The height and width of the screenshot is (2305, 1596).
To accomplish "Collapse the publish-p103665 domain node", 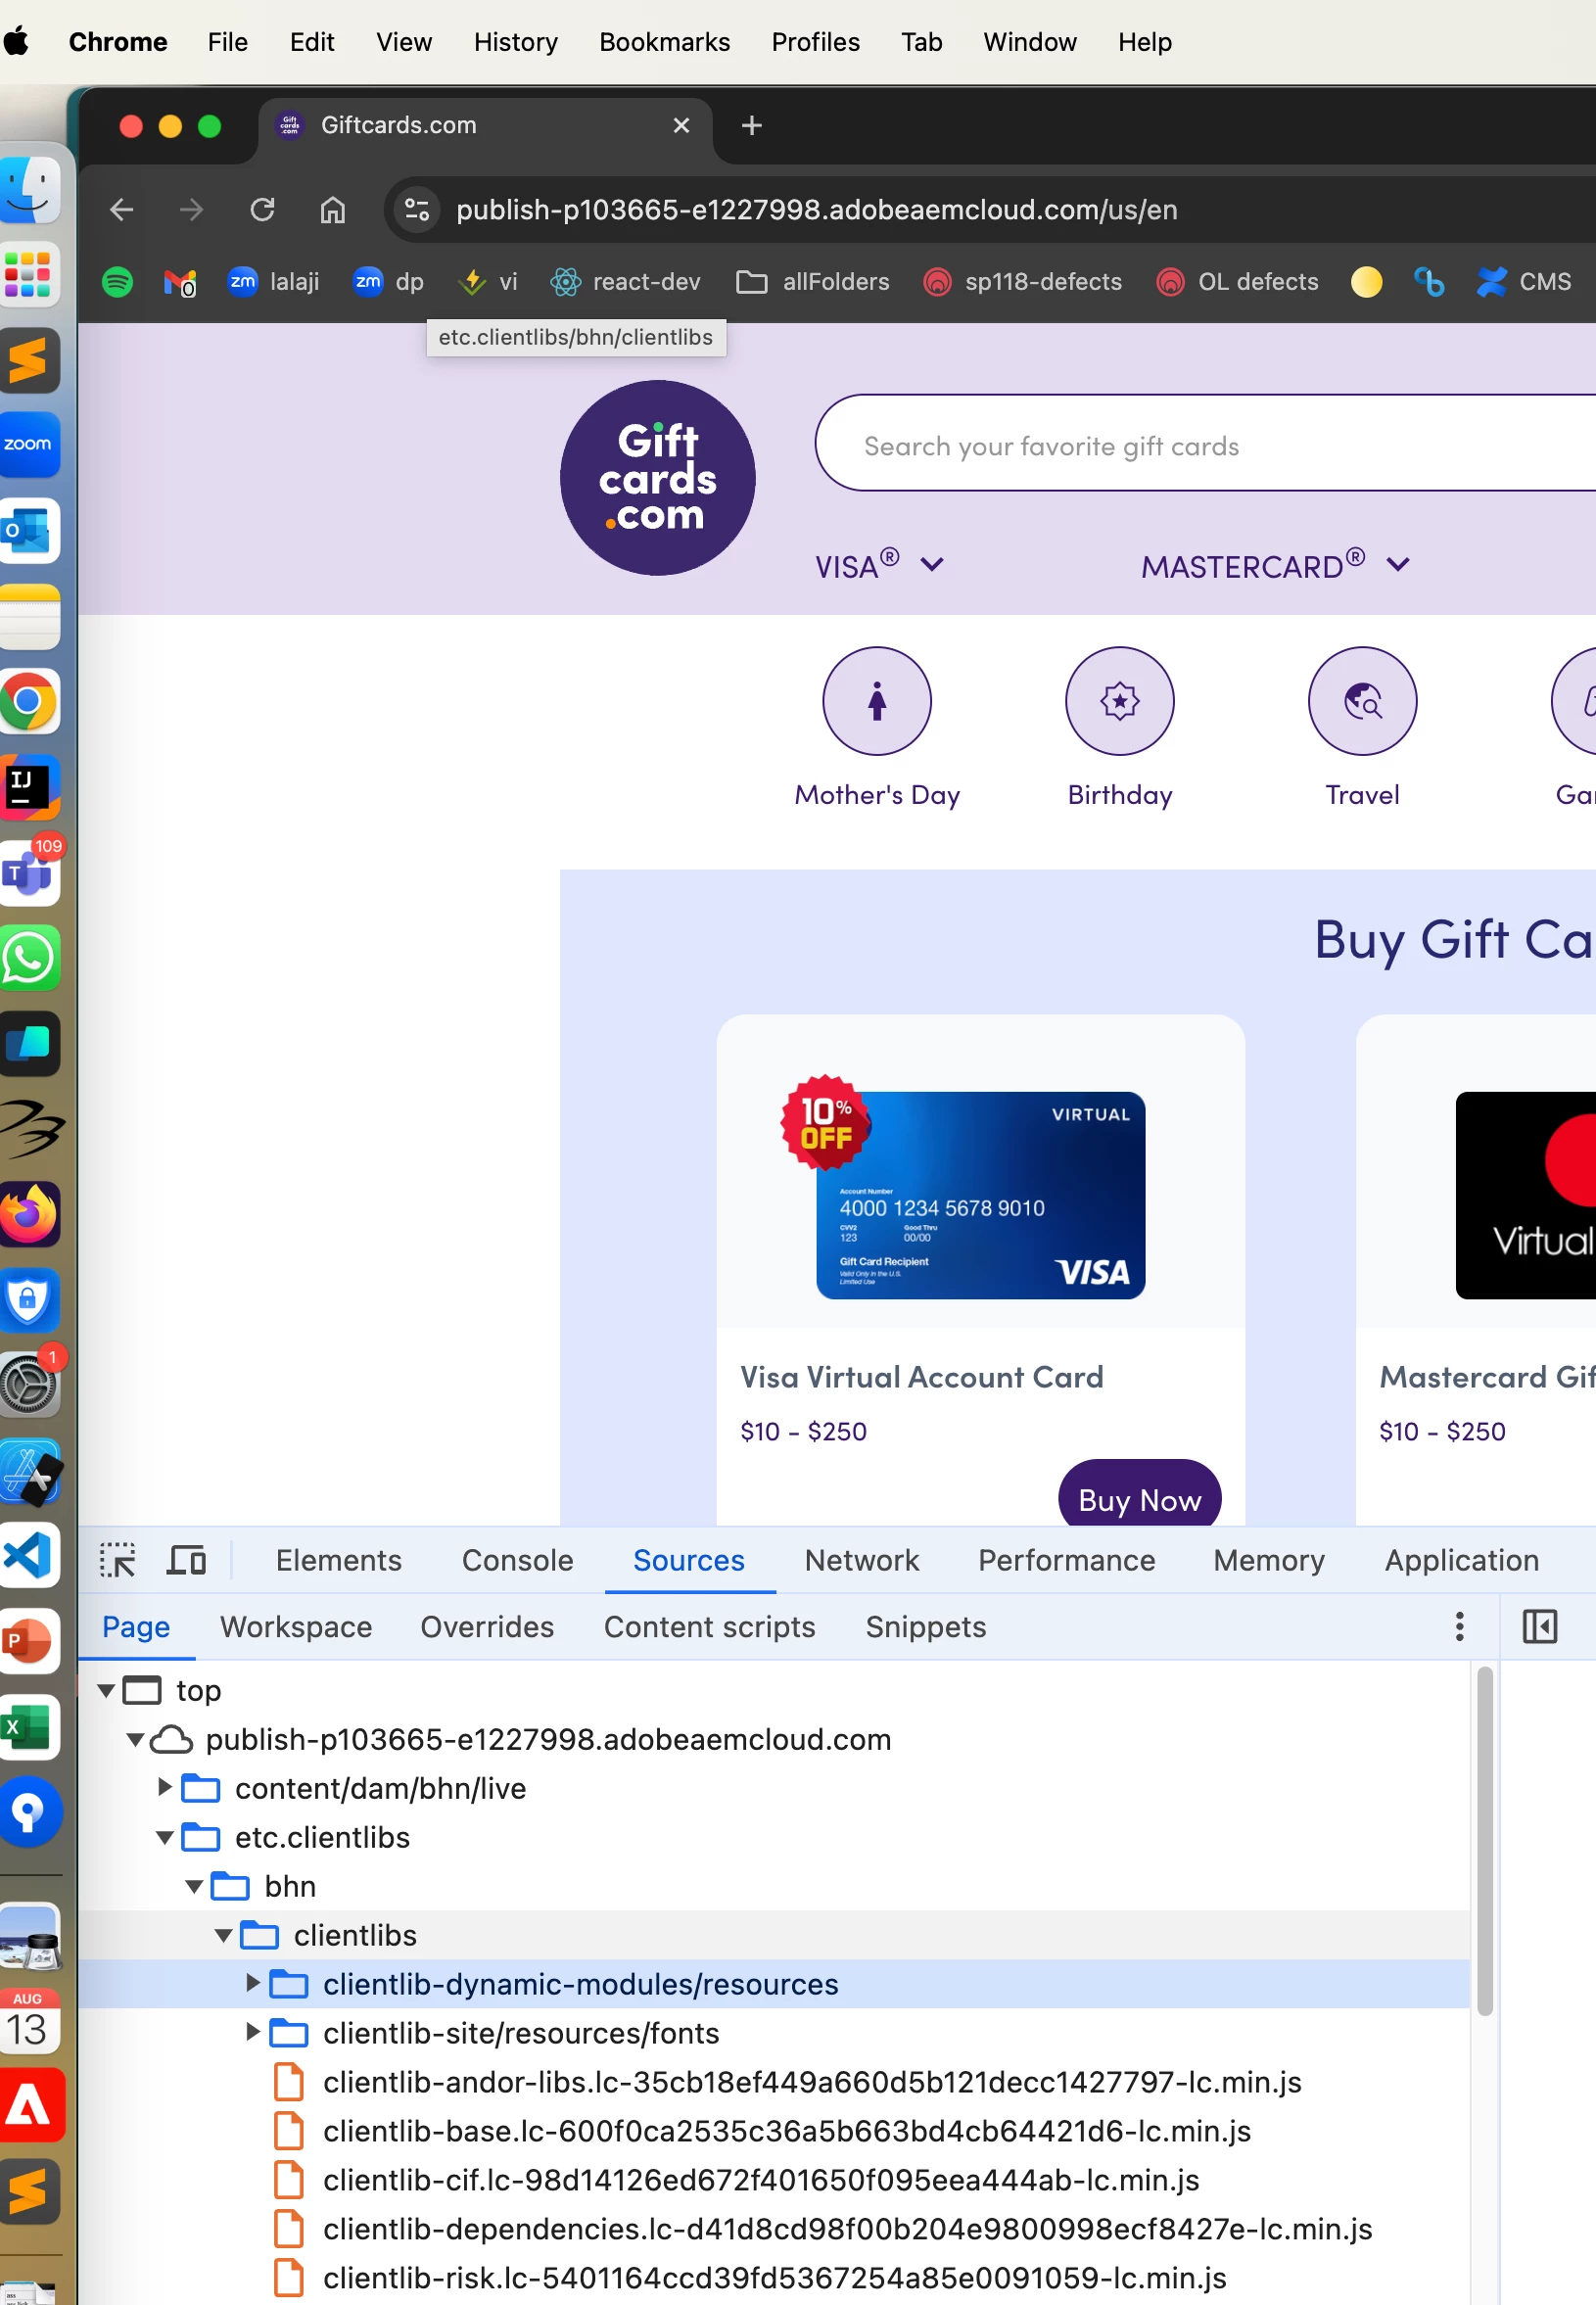I will coord(135,1739).
